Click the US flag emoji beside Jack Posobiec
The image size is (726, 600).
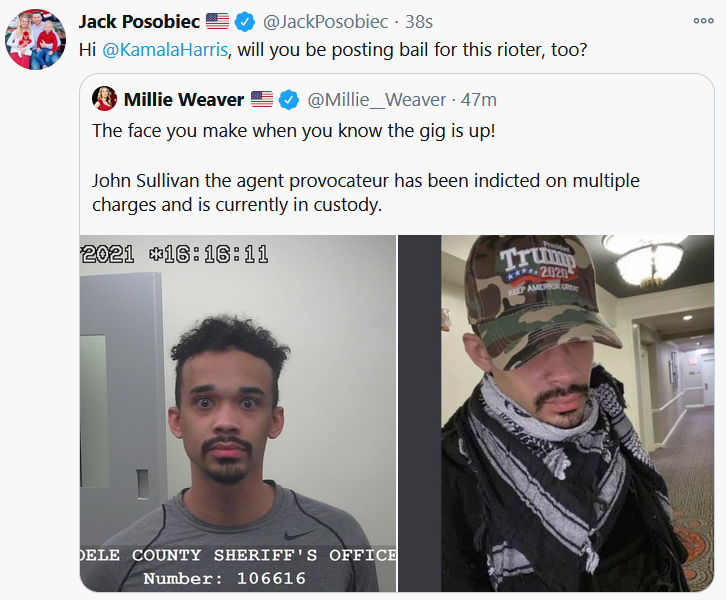point(217,21)
